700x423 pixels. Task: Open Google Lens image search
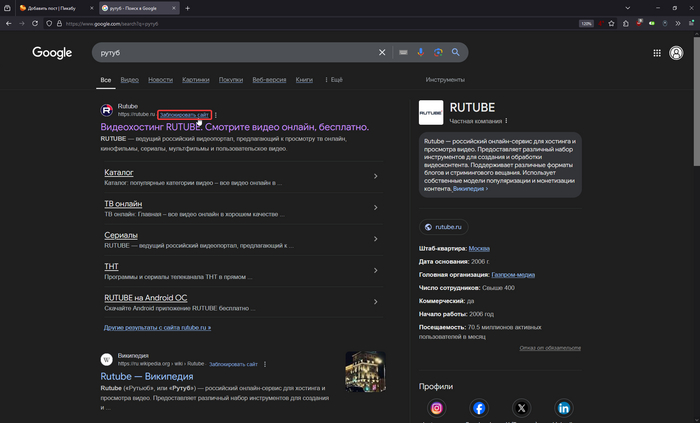(438, 53)
